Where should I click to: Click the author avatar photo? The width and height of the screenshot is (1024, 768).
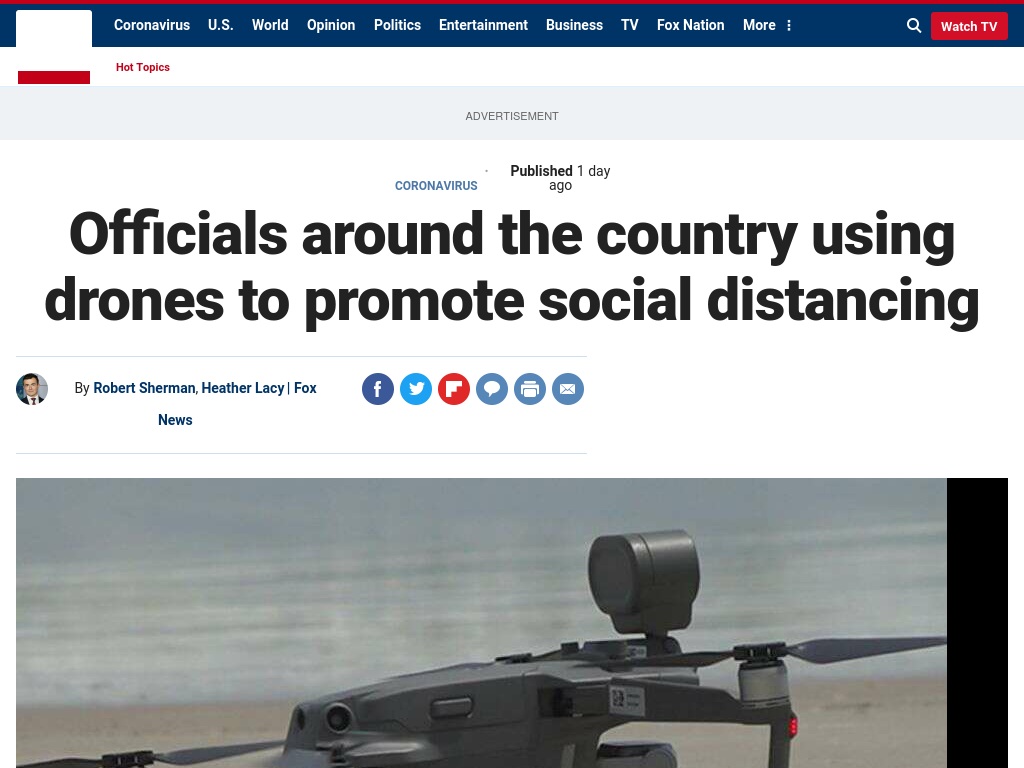(x=32, y=389)
